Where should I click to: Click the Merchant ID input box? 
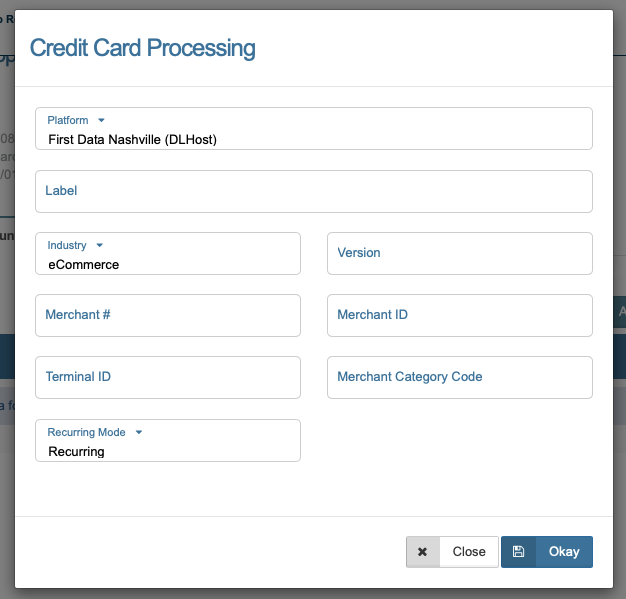(x=459, y=315)
